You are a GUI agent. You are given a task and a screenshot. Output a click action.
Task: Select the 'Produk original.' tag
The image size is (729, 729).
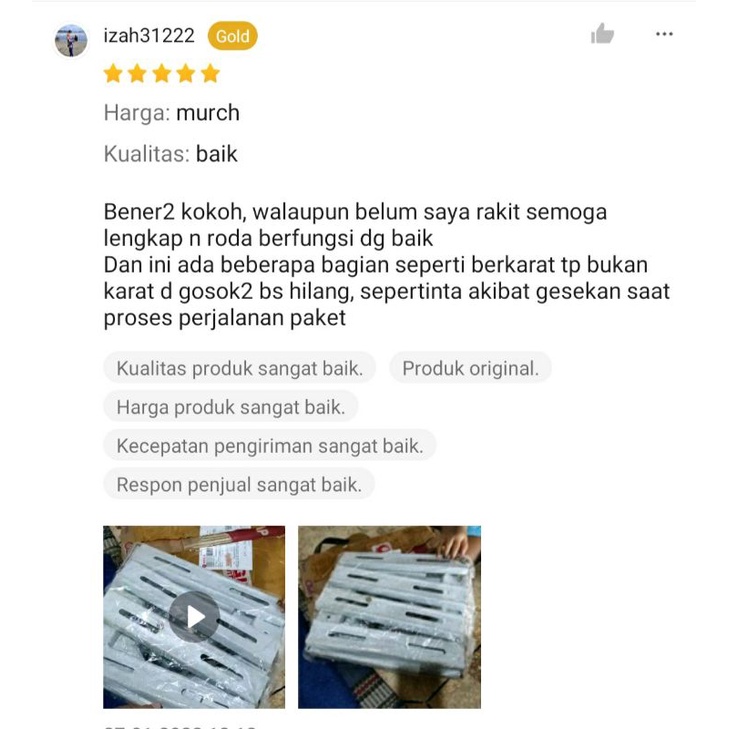pyautogui.click(x=471, y=368)
